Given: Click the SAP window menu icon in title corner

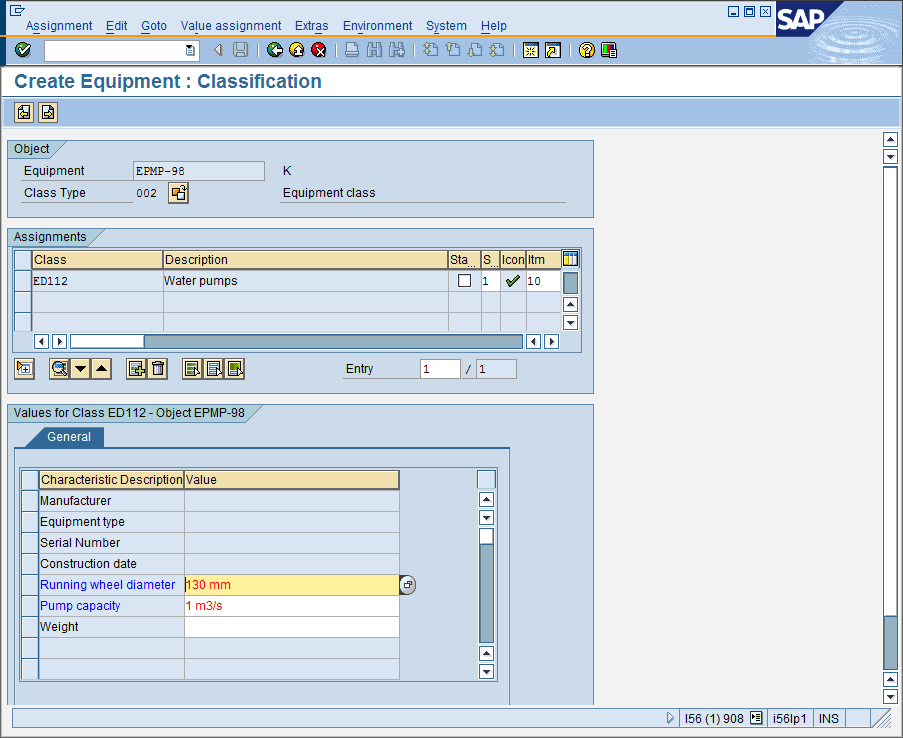Looking at the screenshot, I should (17, 10).
